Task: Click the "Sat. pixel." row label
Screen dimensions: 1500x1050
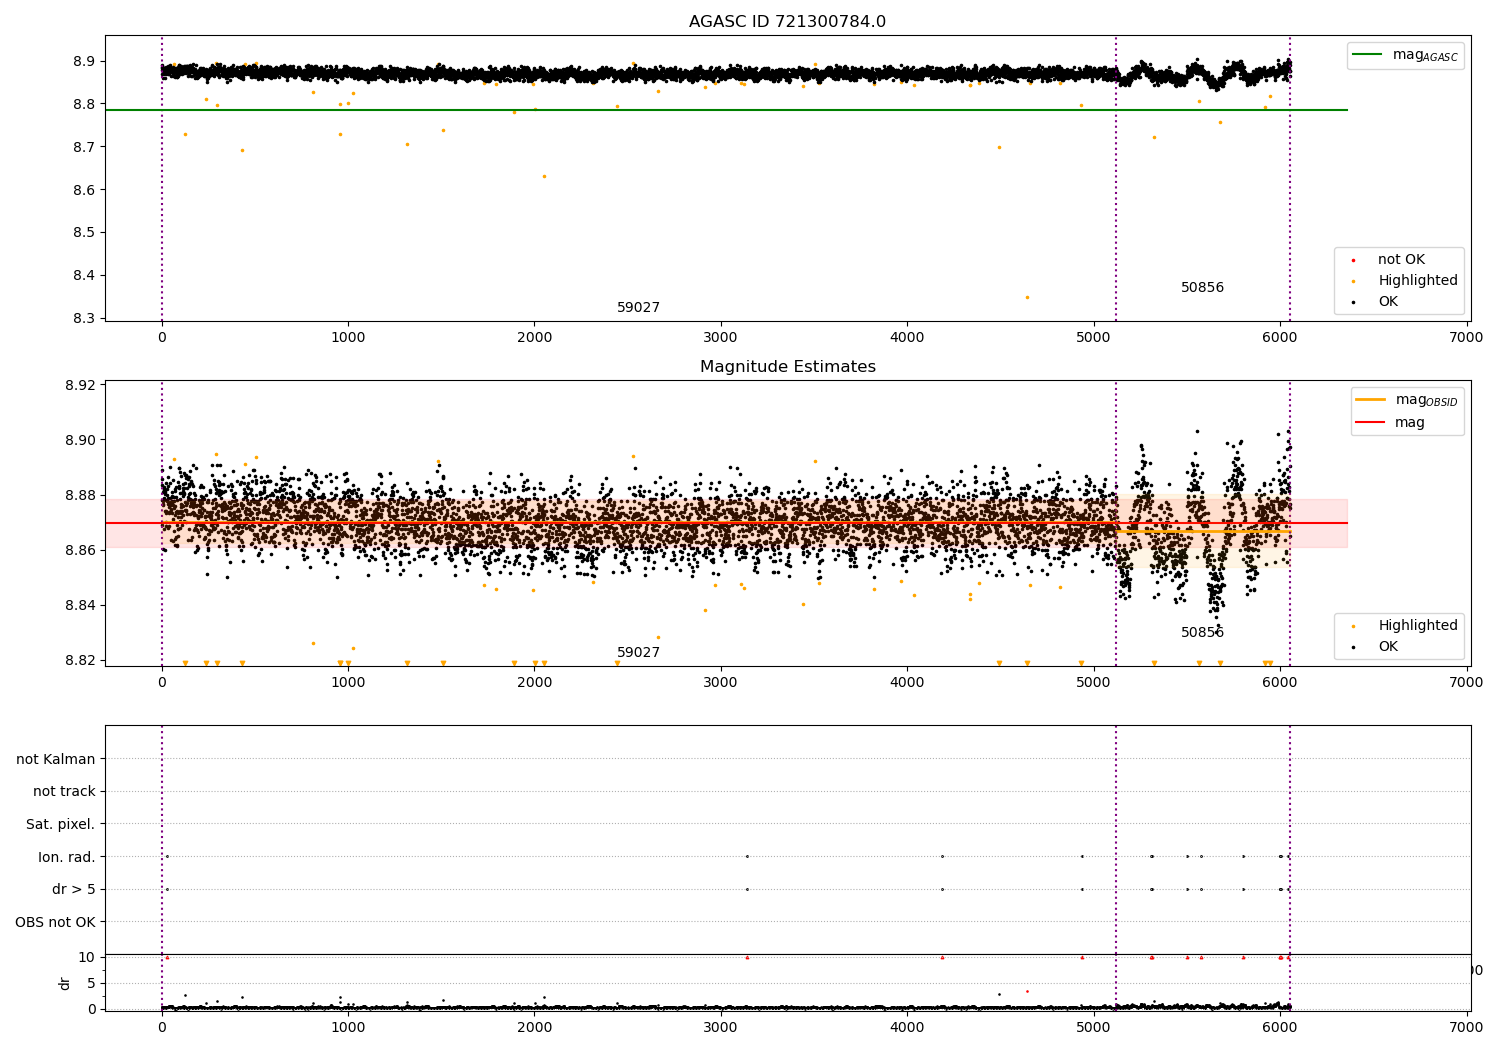Action: click(x=61, y=825)
